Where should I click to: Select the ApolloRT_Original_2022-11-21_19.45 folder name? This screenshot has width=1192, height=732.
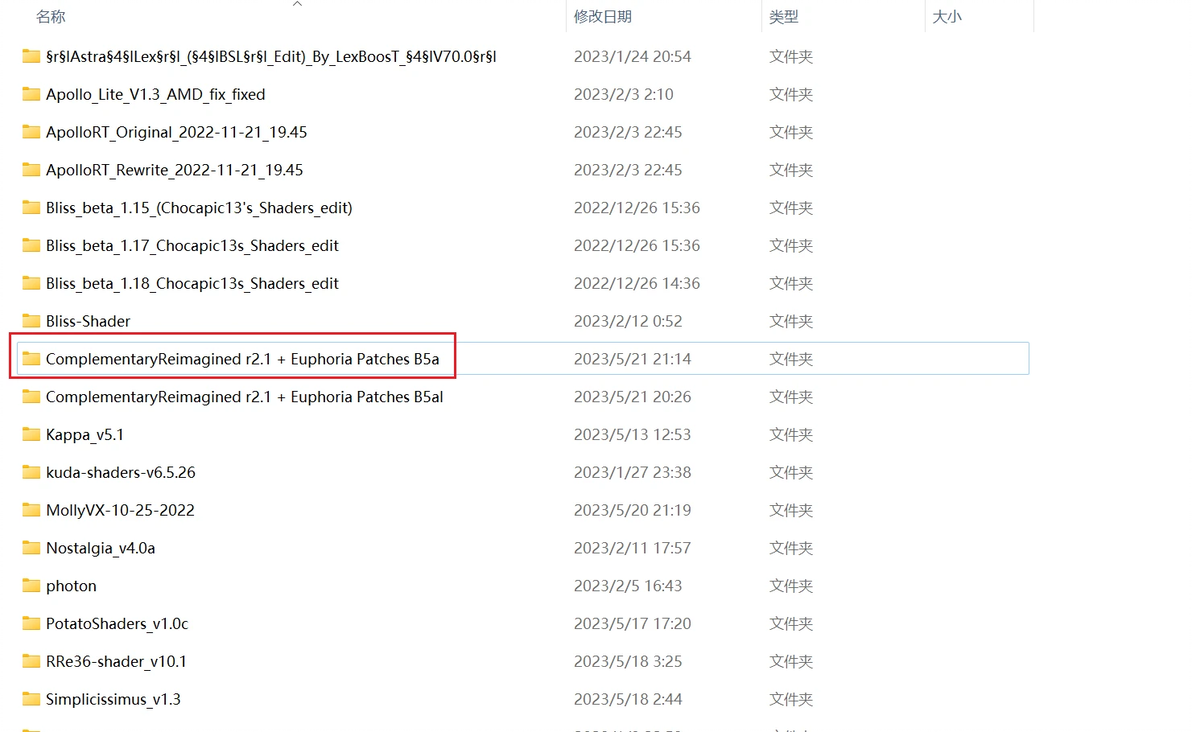coord(176,132)
